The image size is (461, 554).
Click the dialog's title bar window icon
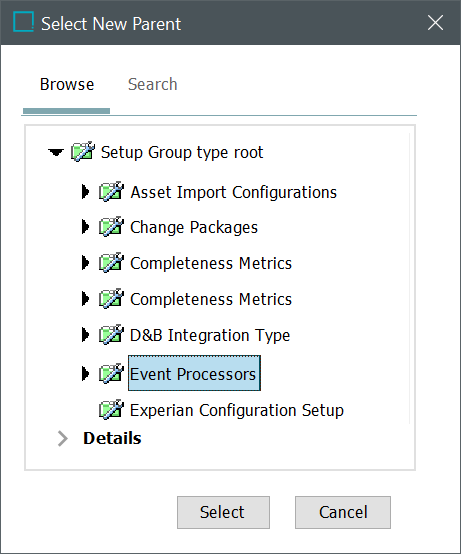(x=23, y=22)
